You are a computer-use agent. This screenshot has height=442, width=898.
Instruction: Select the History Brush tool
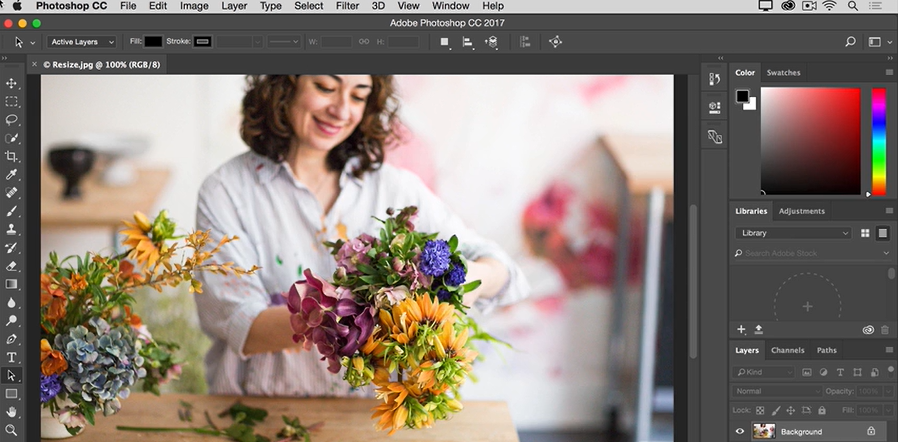[x=11, y=248]
